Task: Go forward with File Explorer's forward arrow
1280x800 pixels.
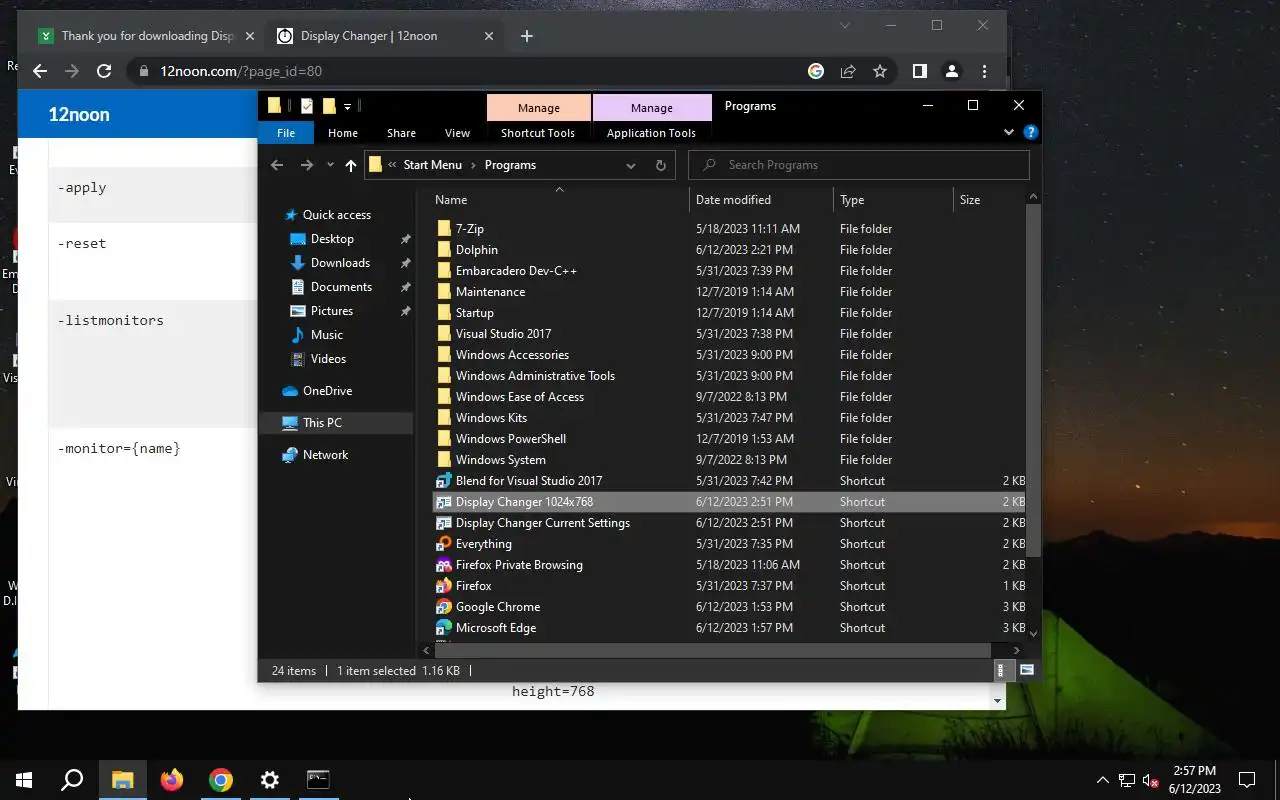Action: [x=307, y=165]
